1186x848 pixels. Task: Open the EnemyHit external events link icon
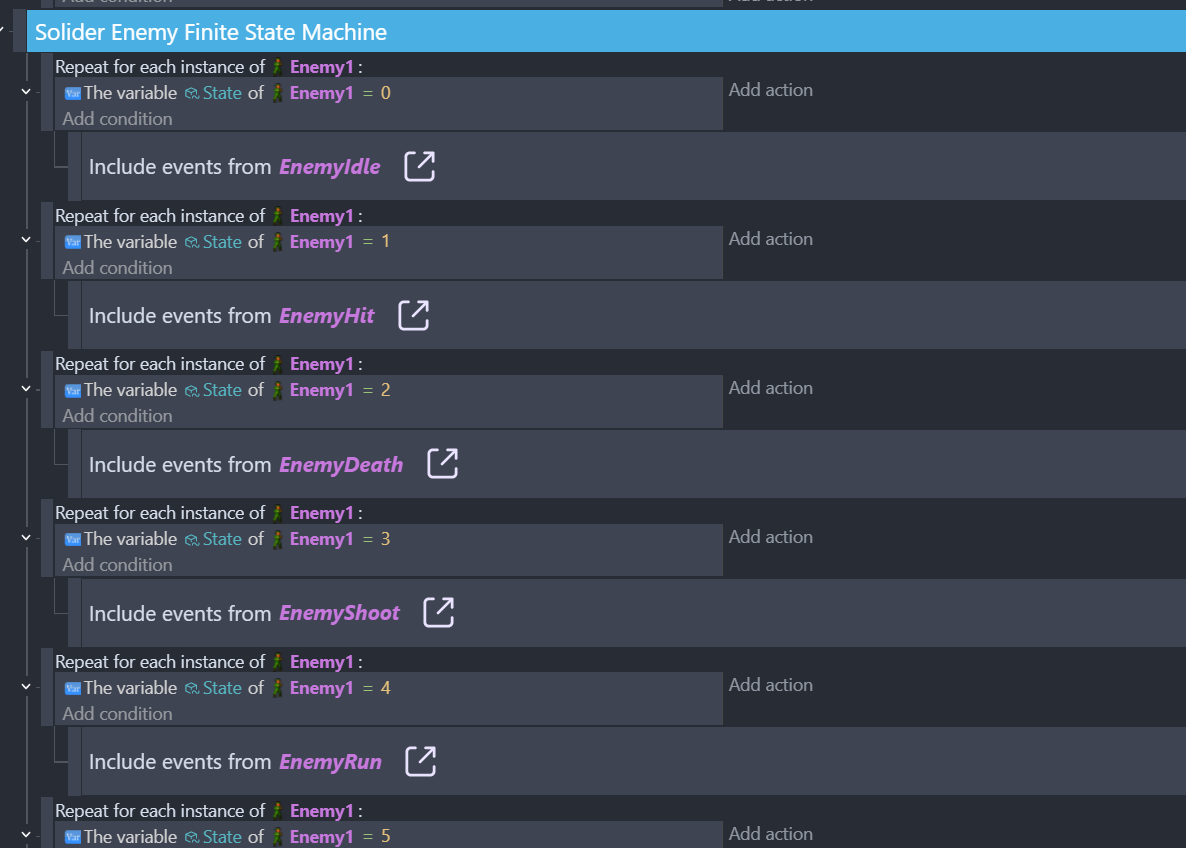(x=413, y=315)
